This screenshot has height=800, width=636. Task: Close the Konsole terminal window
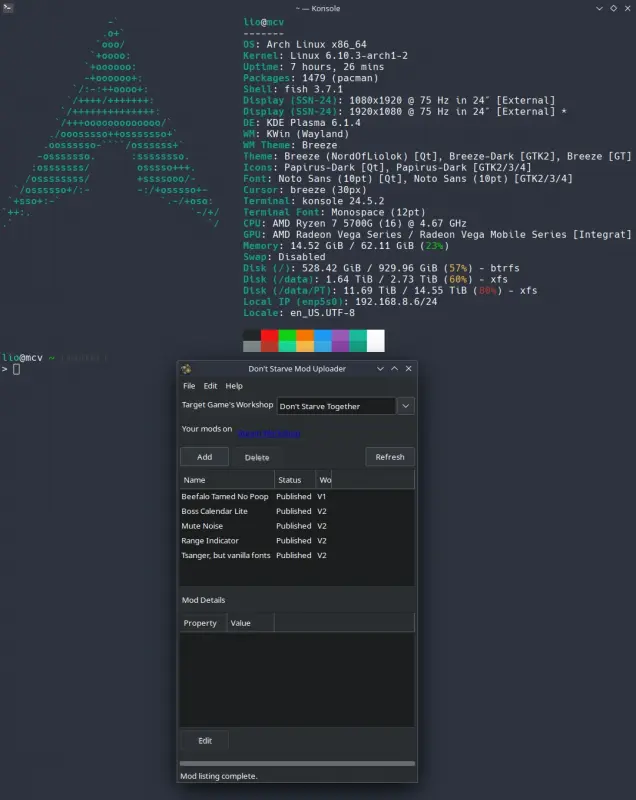pos(627,8)
